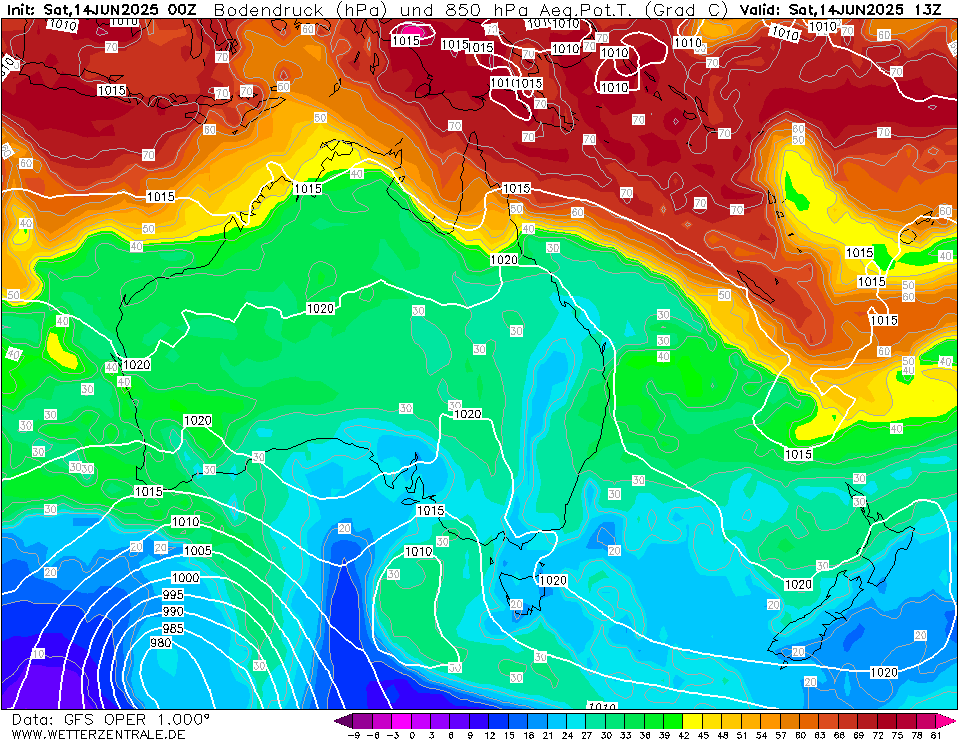Screen dimensions: 959x741
Task: Click the 42 value on the color scale
Action: pyautogui.click(x=683, y=735)
